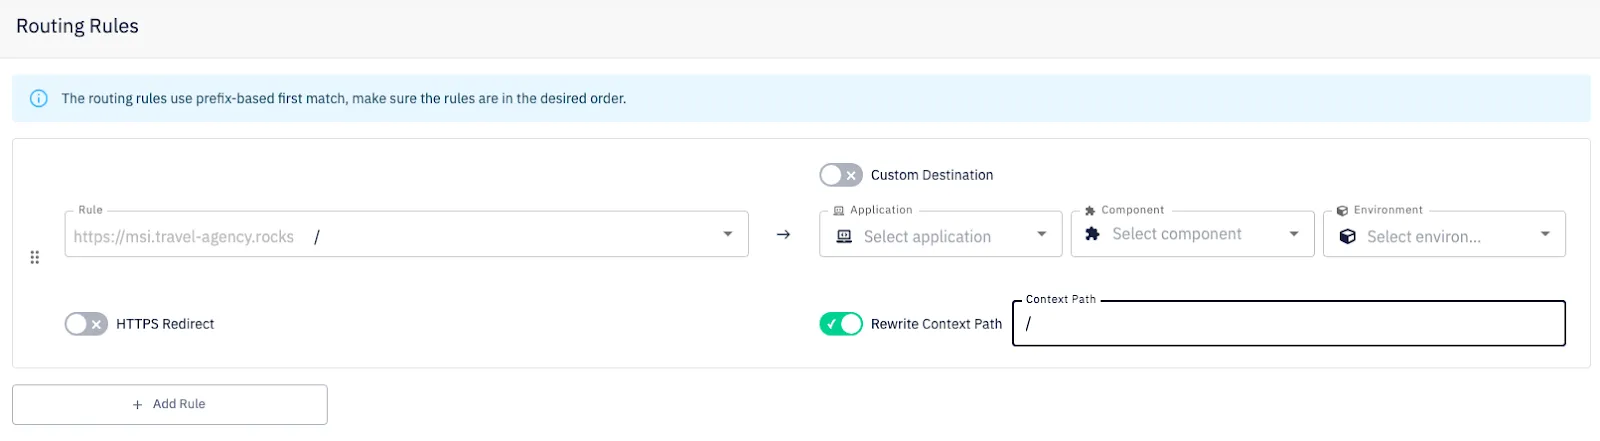Expand the Select environment dropdown

(1444, 236)
